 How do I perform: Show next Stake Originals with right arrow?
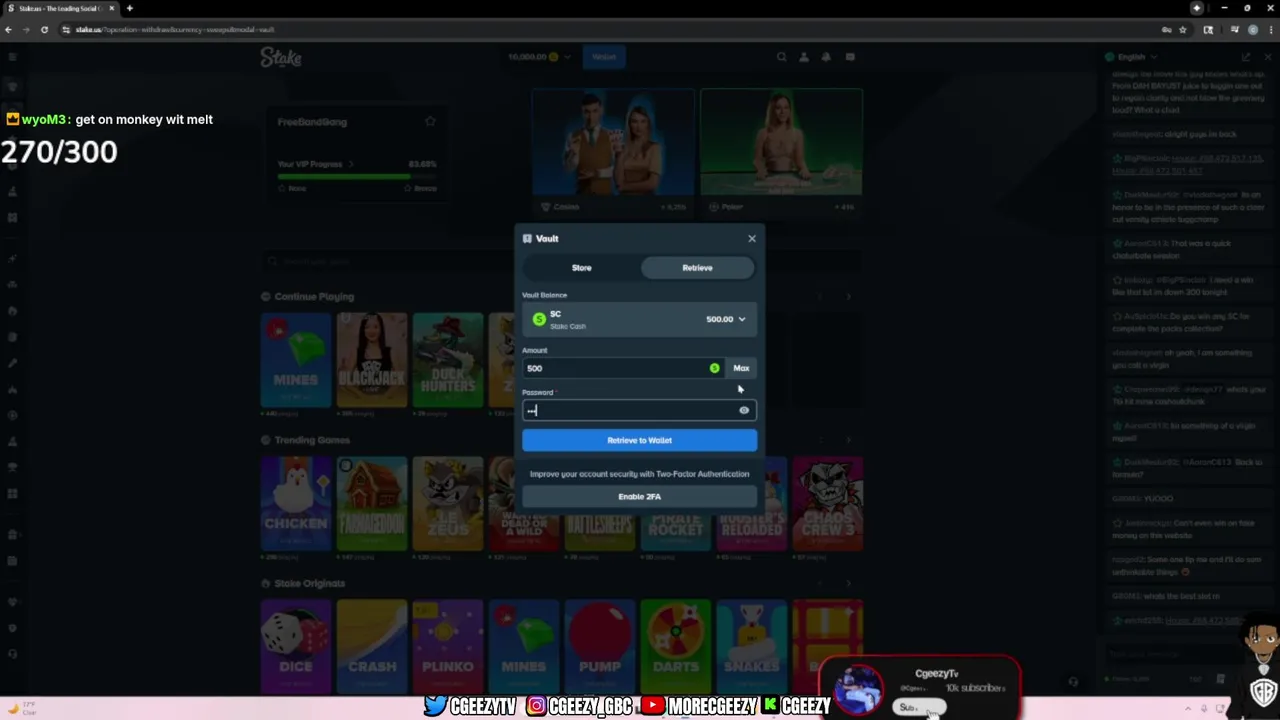tap(849, 583)
